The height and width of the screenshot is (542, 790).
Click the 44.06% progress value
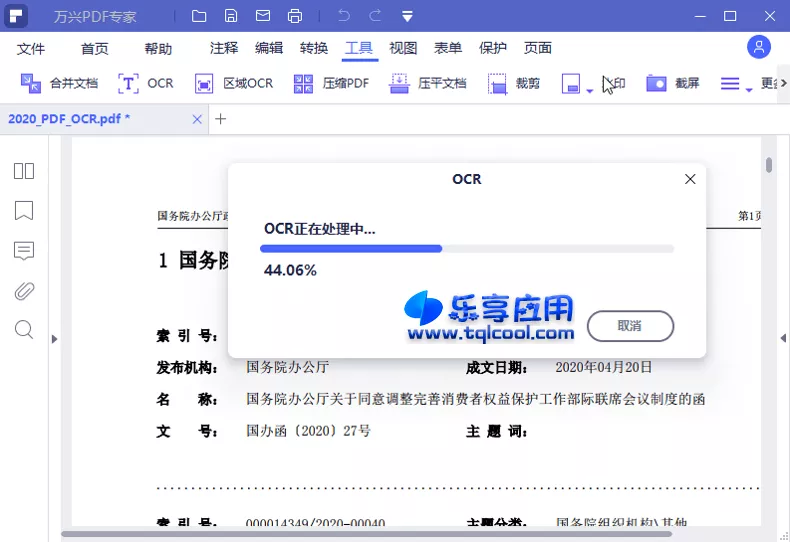(x=290, y=270)
